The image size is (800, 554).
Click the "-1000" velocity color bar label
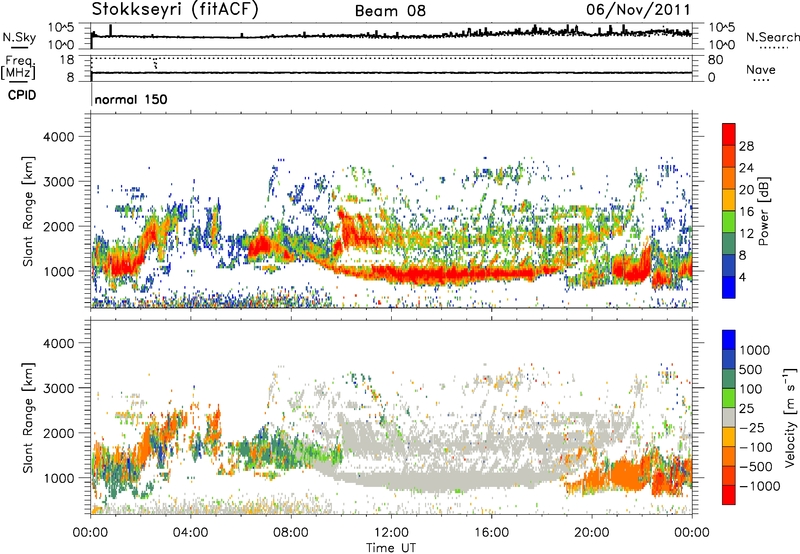point(759,486)
